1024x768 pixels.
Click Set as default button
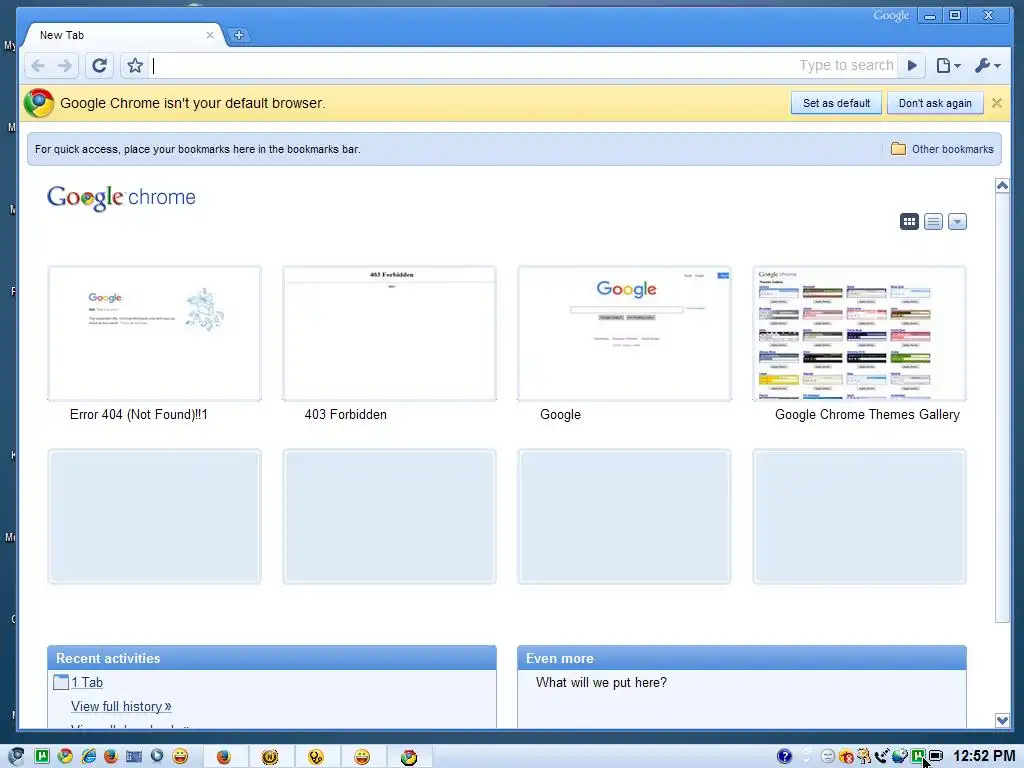(x=836, y=103)
